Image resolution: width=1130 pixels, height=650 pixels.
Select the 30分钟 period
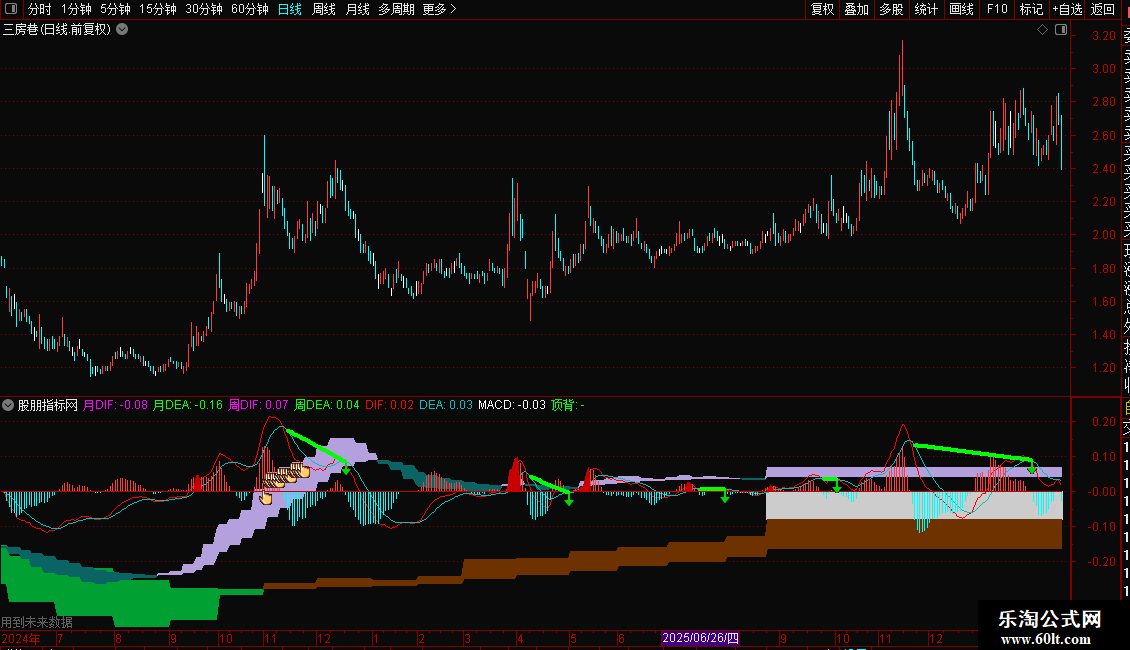pos(204,9)
